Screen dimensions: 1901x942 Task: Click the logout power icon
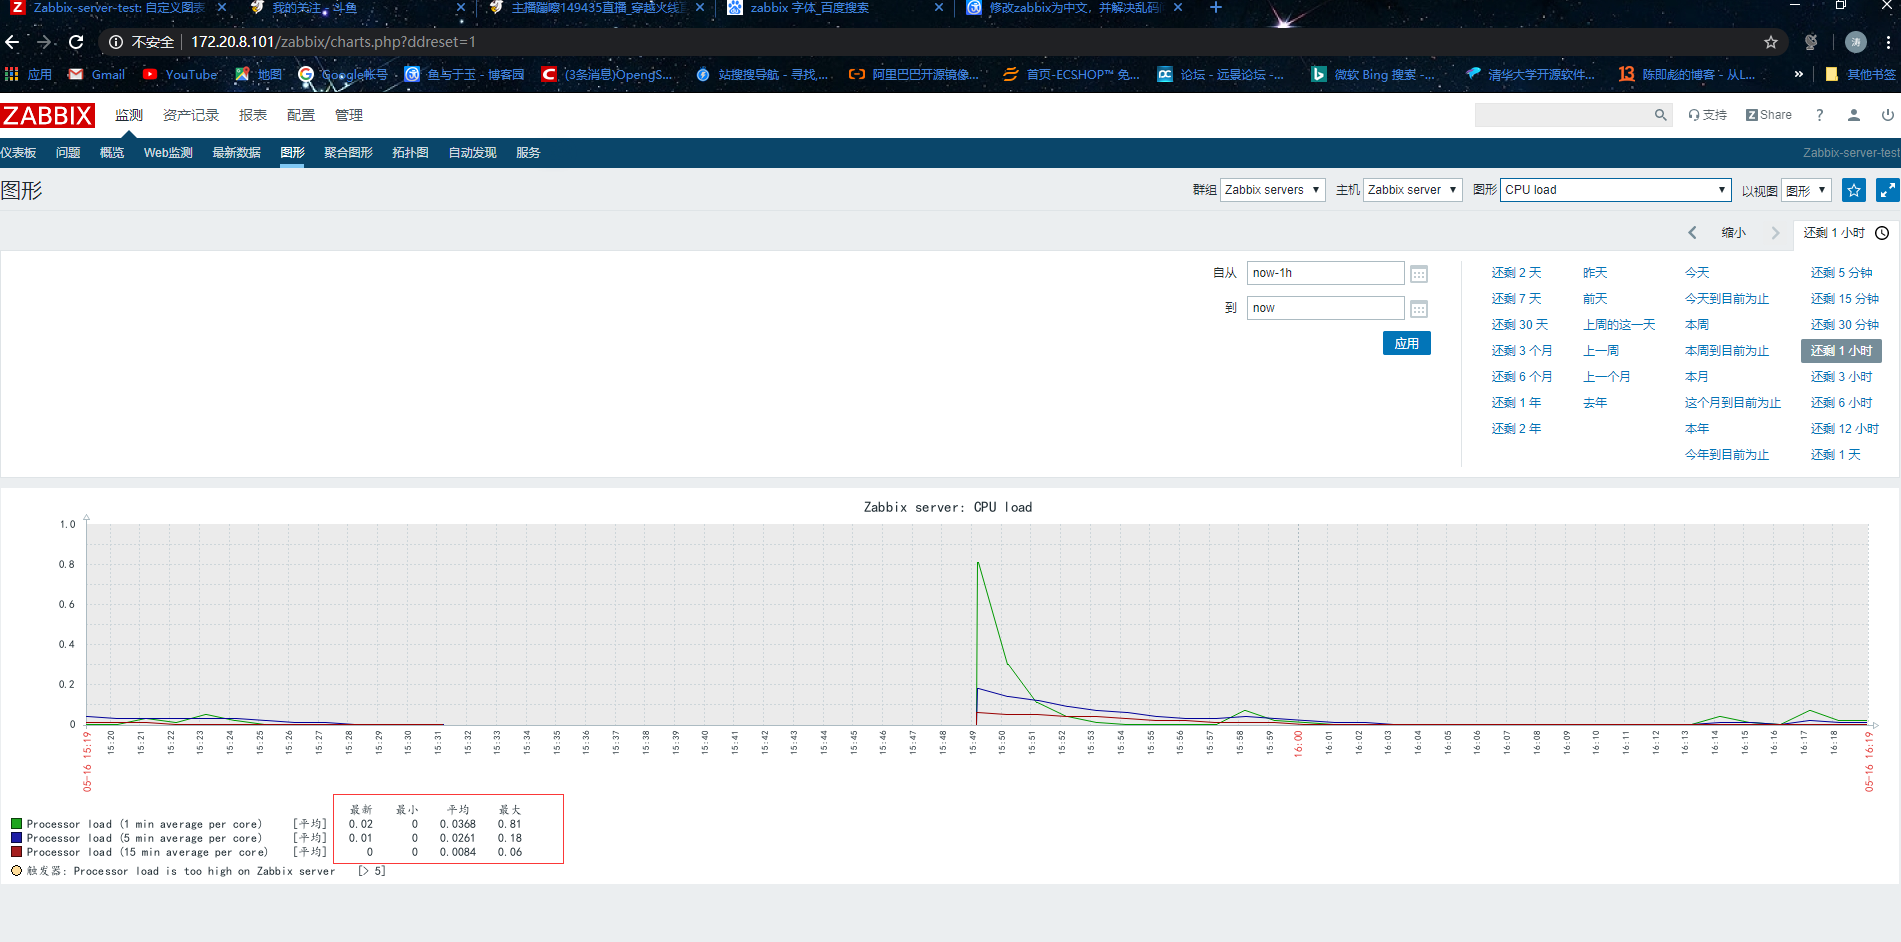tap(1887, 115)
